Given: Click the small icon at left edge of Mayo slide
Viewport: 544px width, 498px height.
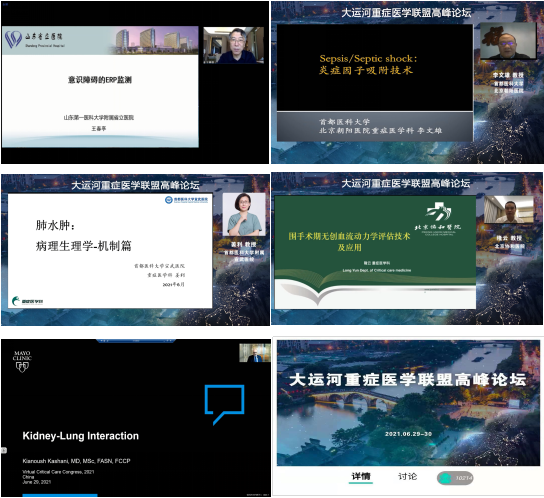Looking at the screenshot, I should pyautogui.click(x=3, y=450).
